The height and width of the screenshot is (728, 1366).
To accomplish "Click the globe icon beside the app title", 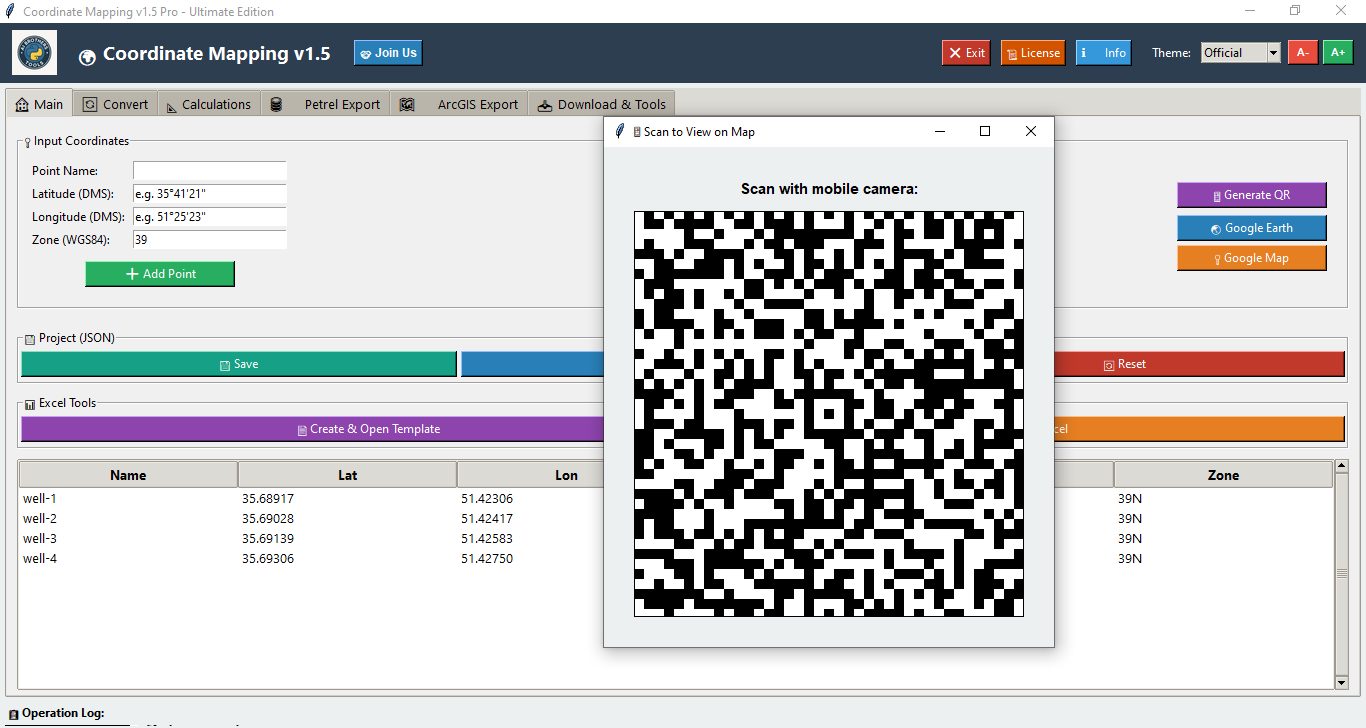I will pyautogui.click(x=87, y=57).
